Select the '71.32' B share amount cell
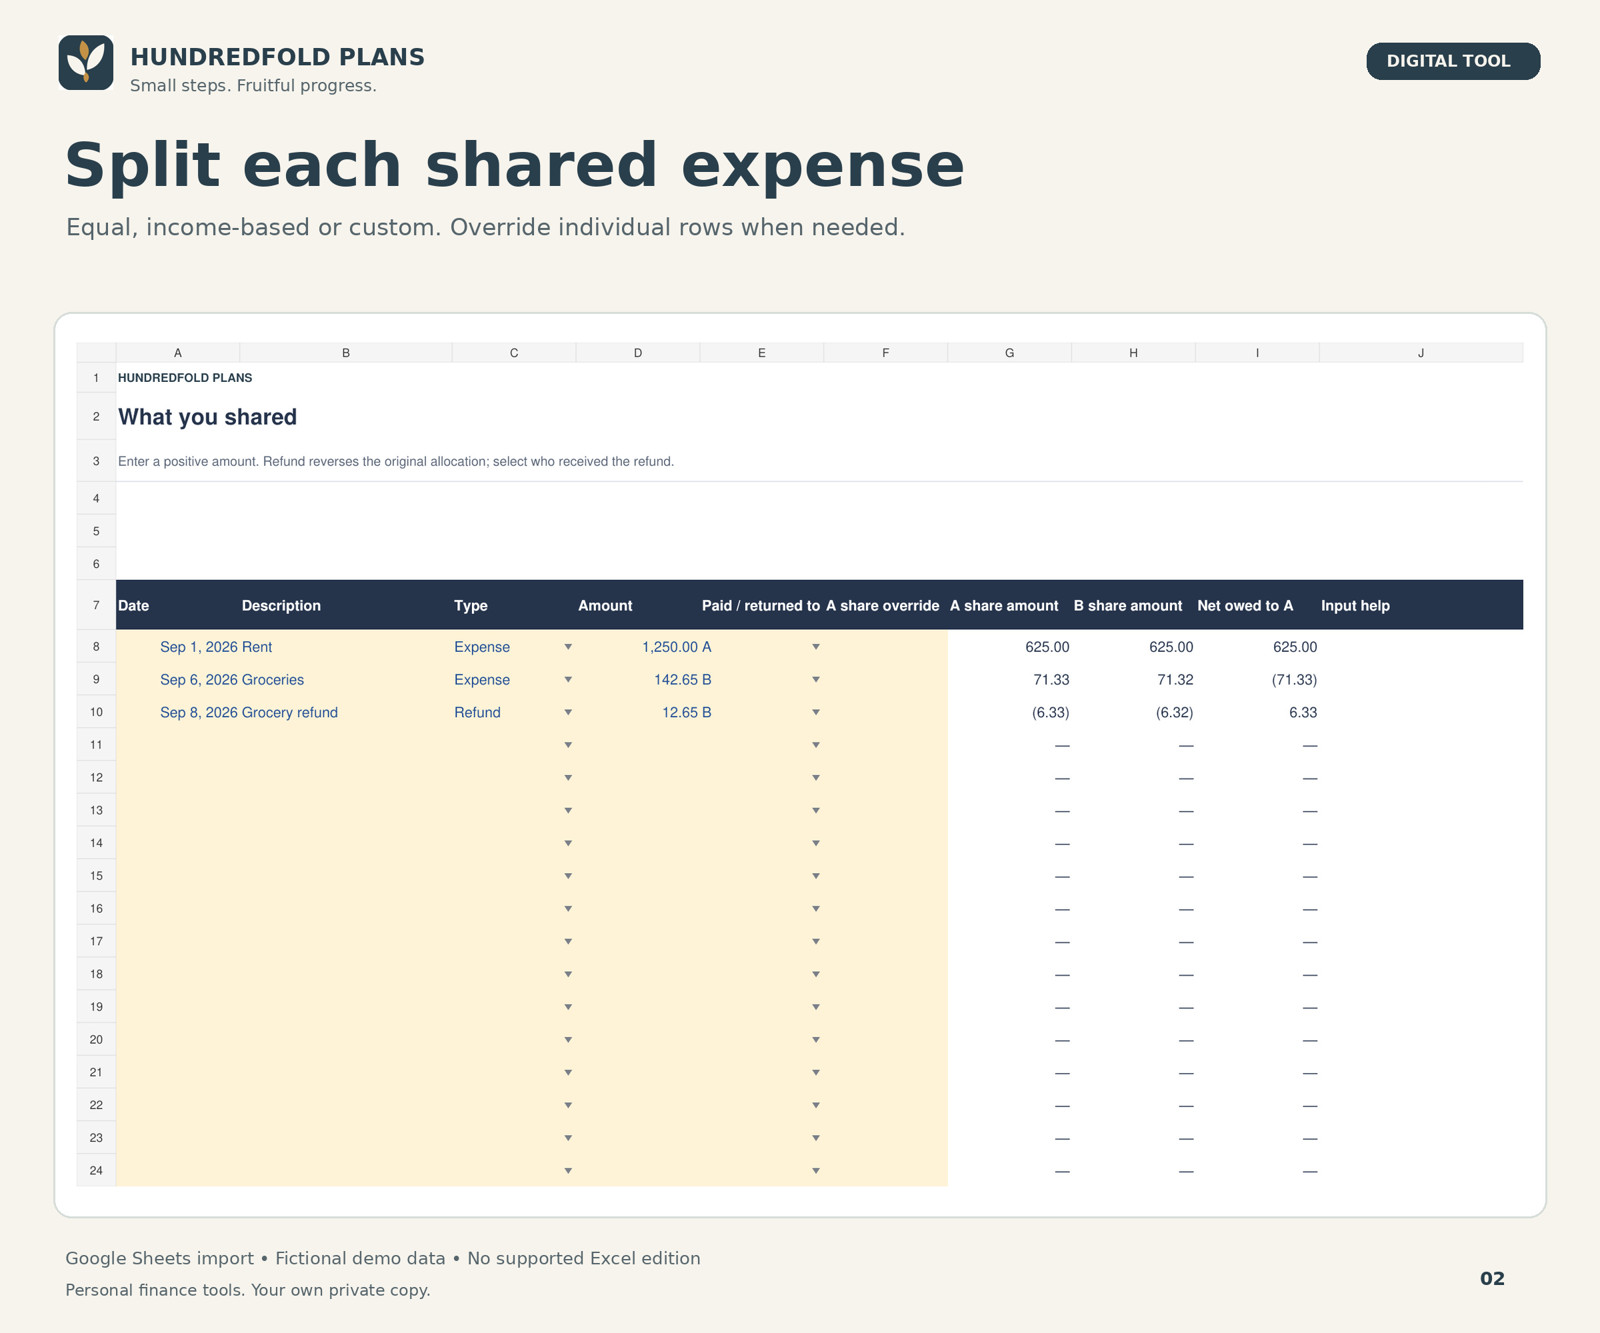Viewport: 1600px width, 1333px height. click(1133, 680)
